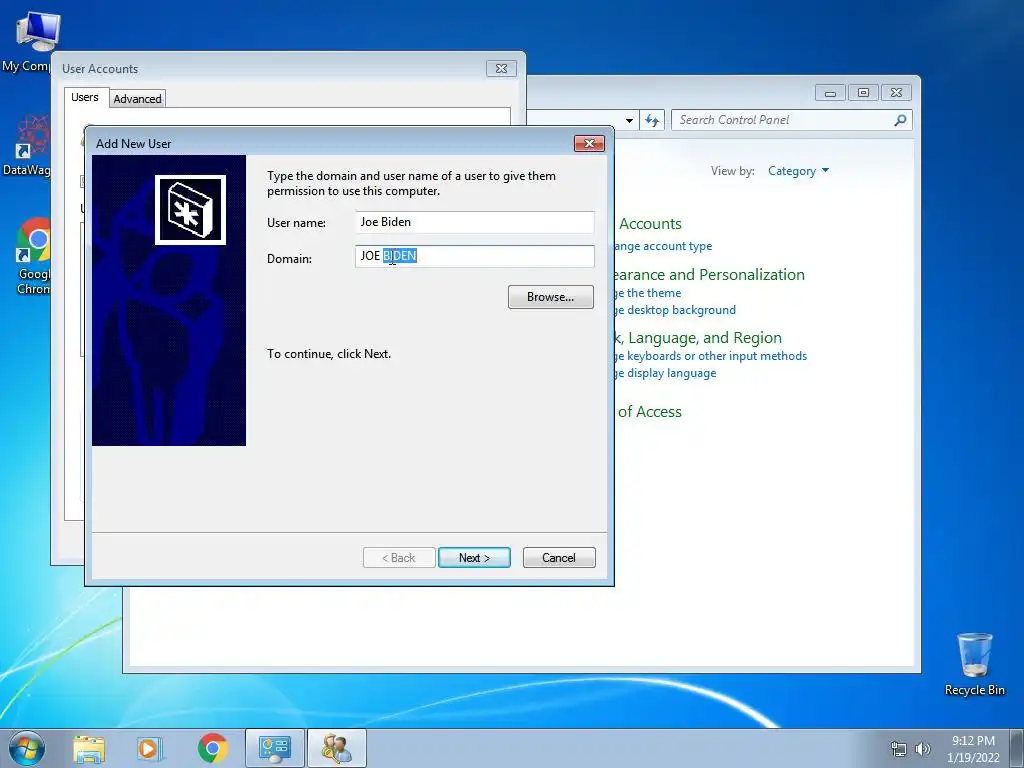This screenshot has height=768, width=1024.
Task: Minimize the Control Panel window
Action: (x=830, y=93)
